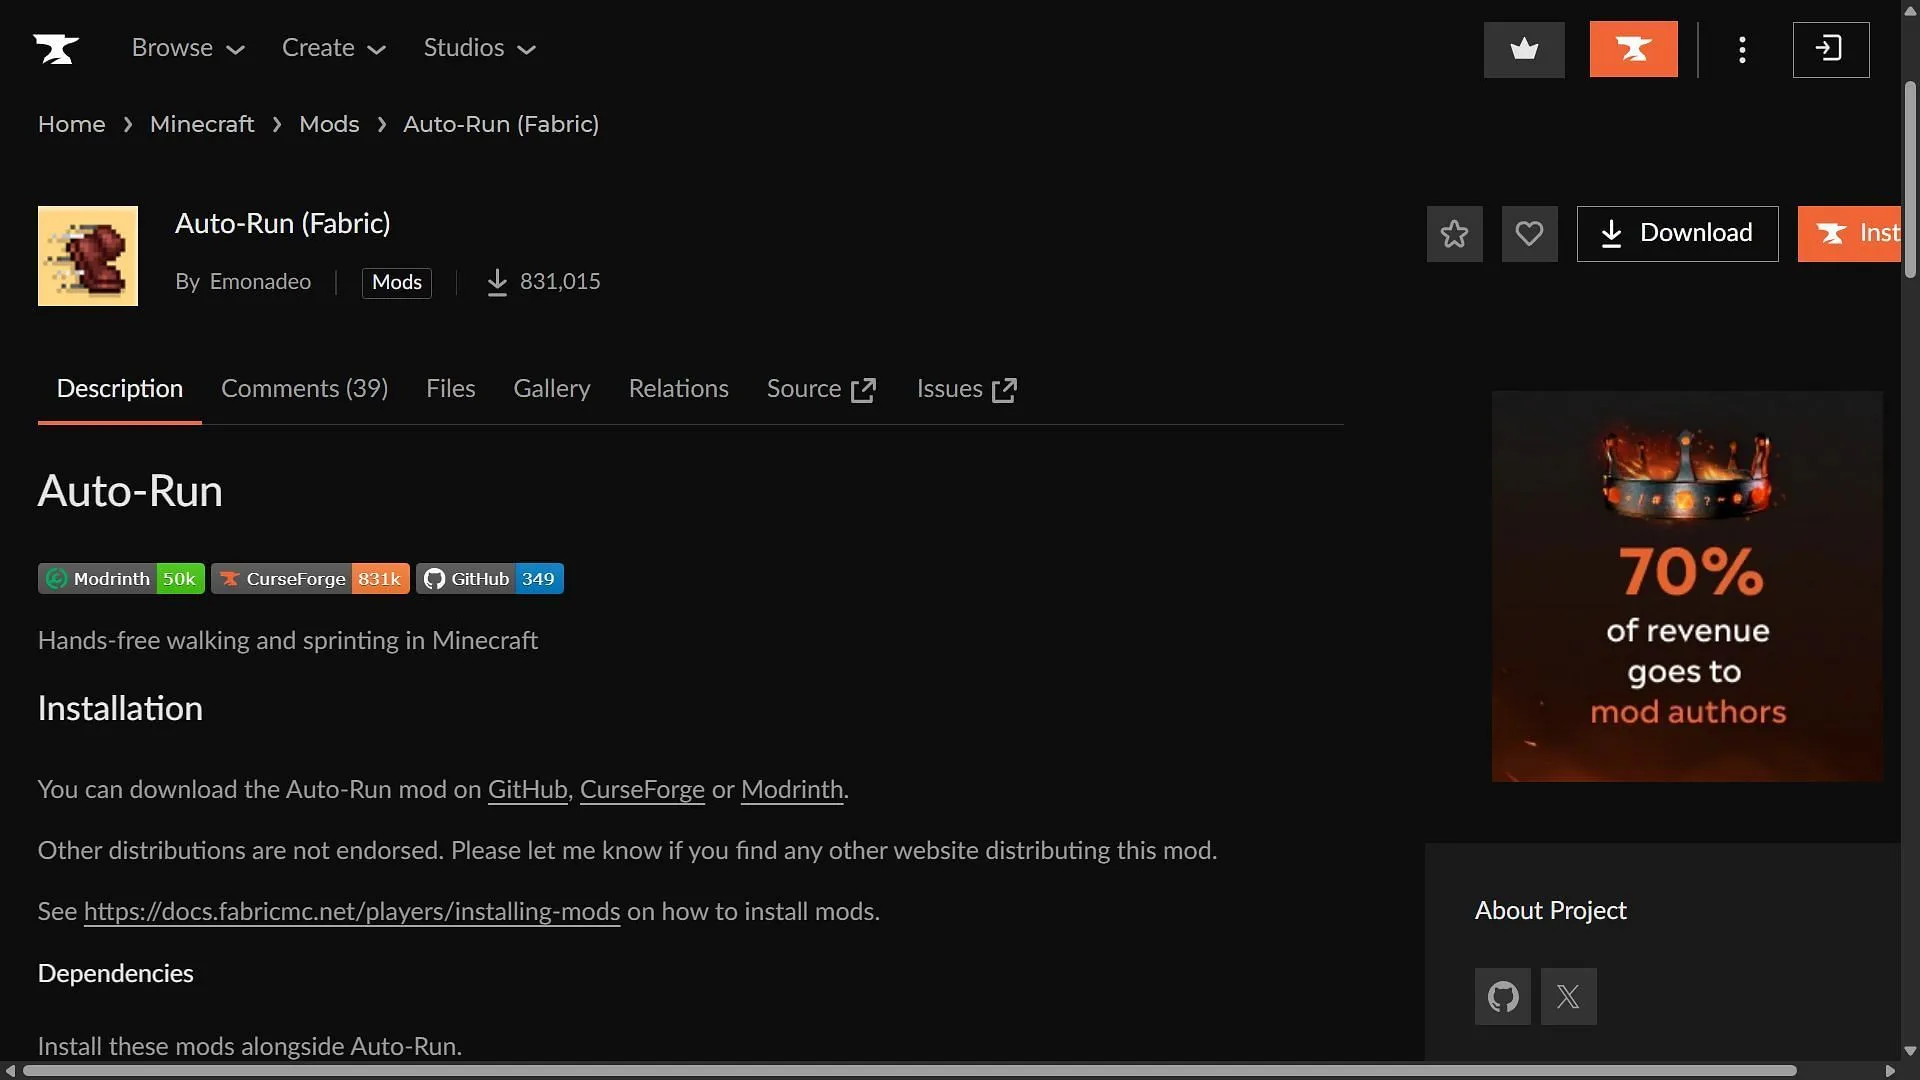Click the CurseForge 831k badge
This screenshot has height=1080, width=1920.
310,579
